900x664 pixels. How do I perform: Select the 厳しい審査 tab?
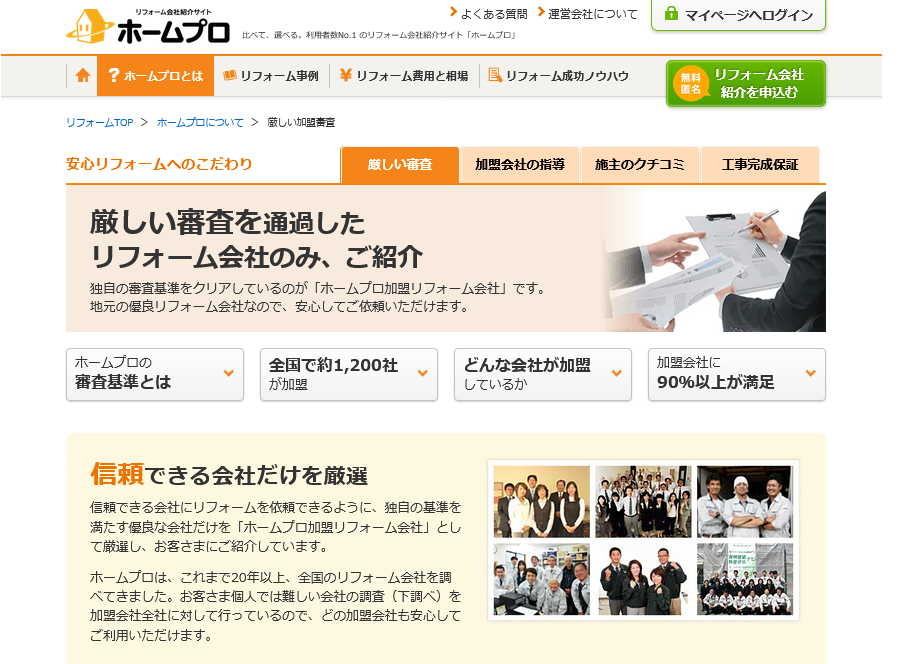tap(400, 165)
